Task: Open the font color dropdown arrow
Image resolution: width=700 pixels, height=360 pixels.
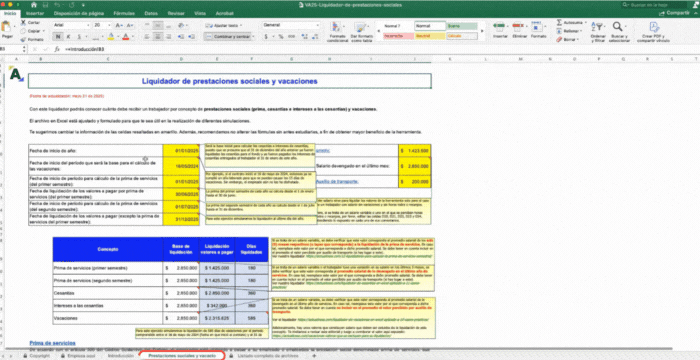Action: tap(132, 37)
